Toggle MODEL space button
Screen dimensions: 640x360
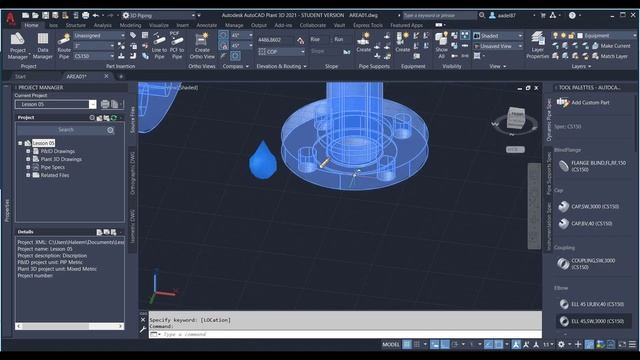pyautogui.click(x=391, y=344)
